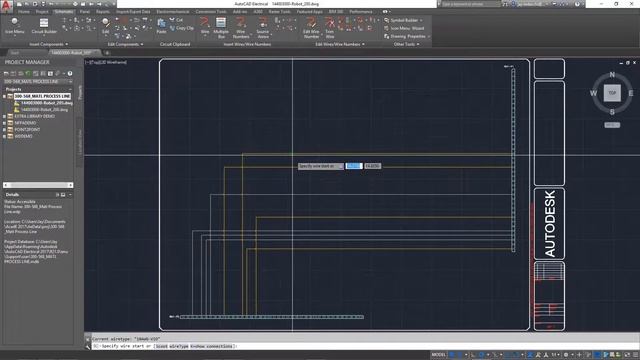
Task: Open first Robot_205.dwg drawing in tree
Action: click(47, 103)
